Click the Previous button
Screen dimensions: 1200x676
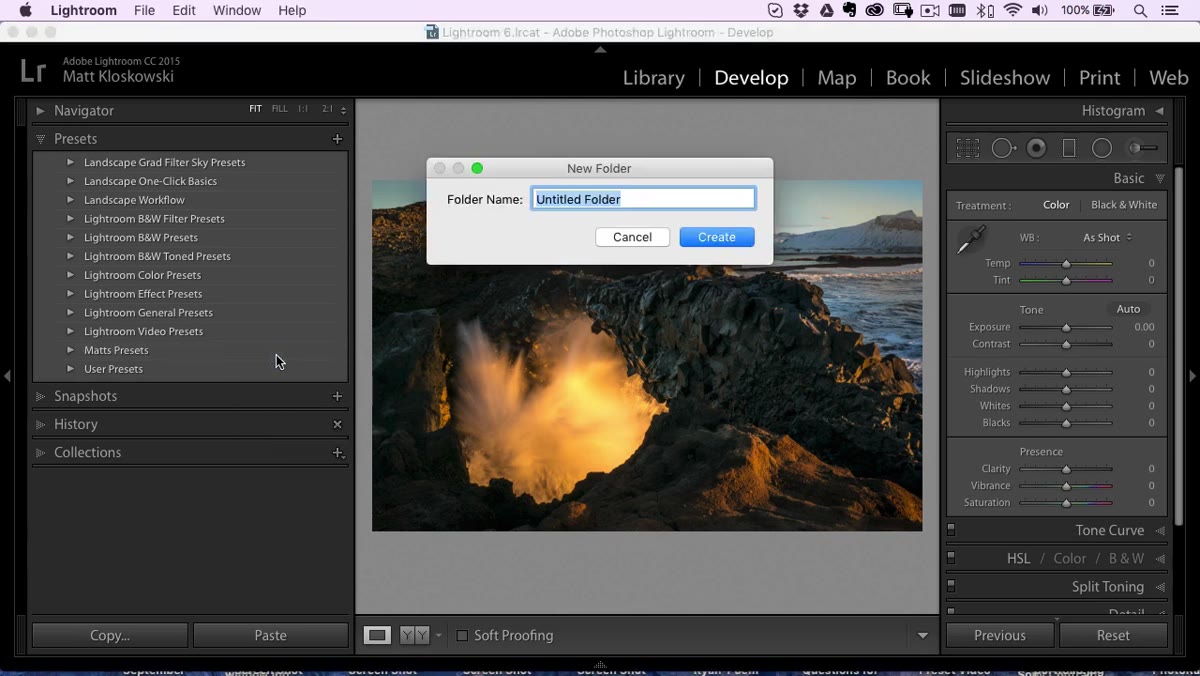(x=1000, y=635)
